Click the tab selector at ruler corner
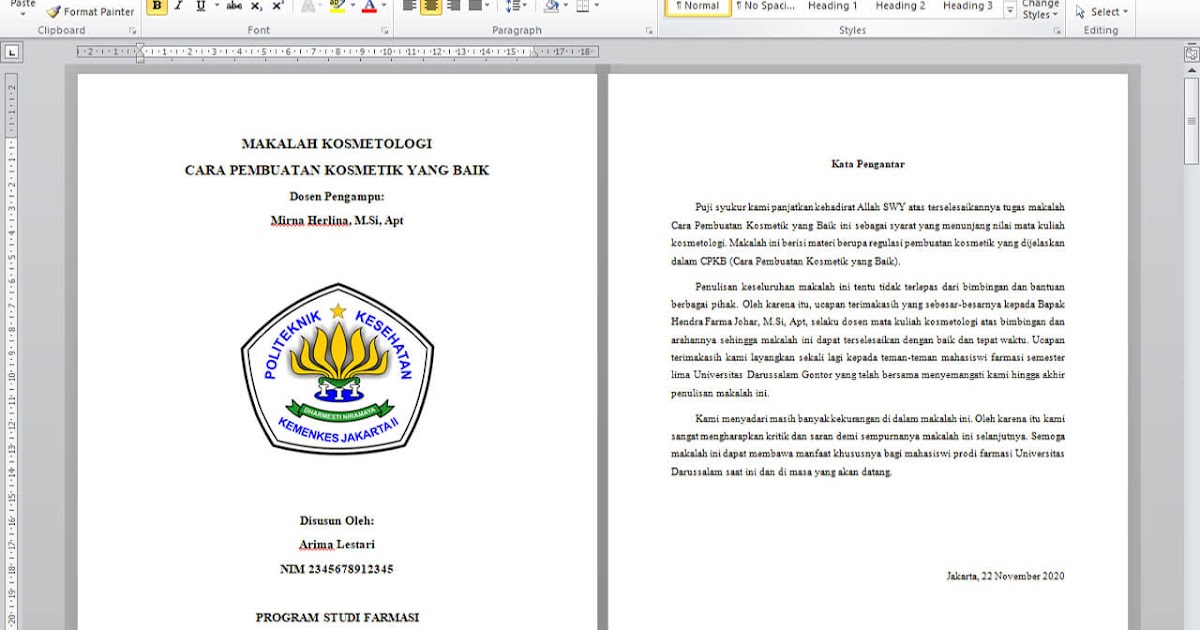 pos(11,52)
